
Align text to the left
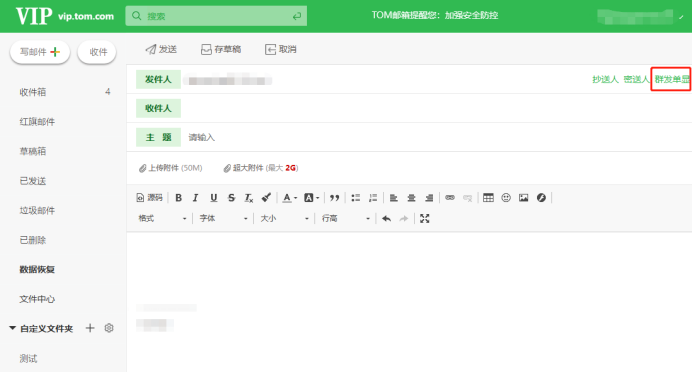click(394, 198)
